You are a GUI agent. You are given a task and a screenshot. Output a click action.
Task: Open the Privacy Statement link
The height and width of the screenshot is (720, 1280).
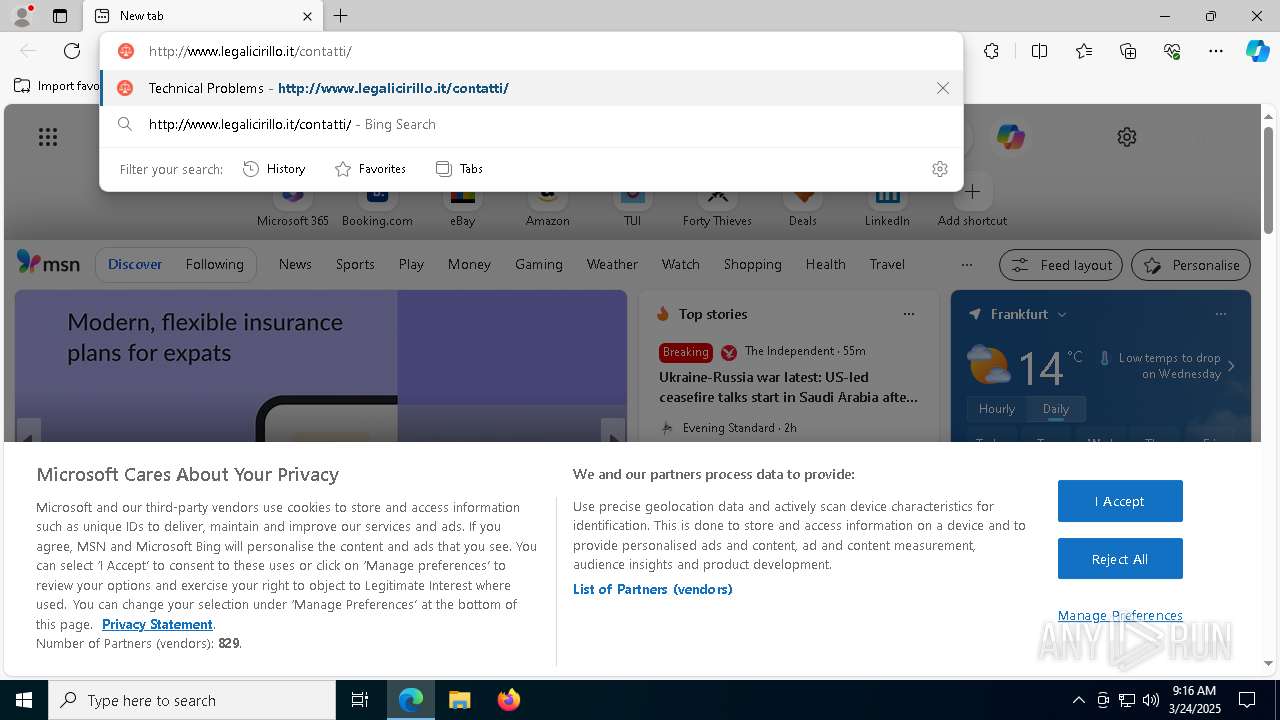[x=157, y=624]
